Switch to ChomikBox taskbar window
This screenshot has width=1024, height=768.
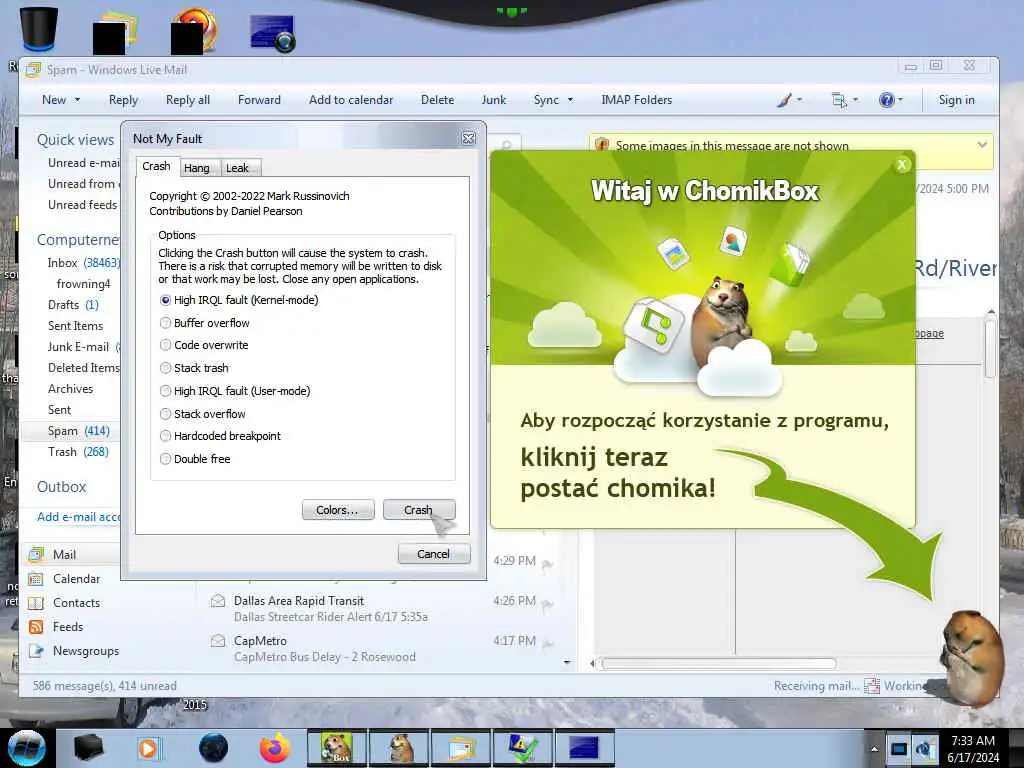337,748
